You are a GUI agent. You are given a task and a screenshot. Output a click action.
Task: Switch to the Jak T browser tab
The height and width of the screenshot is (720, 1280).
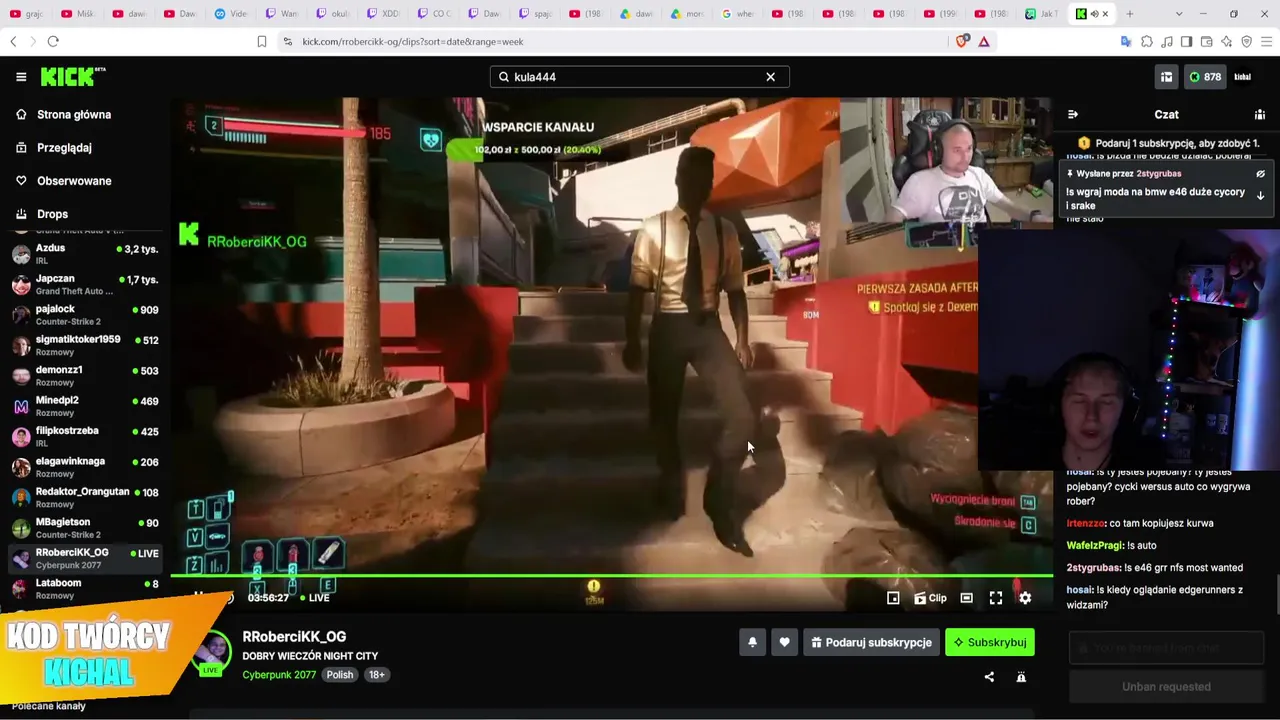pyautogui.click(x=1043, y=14)
